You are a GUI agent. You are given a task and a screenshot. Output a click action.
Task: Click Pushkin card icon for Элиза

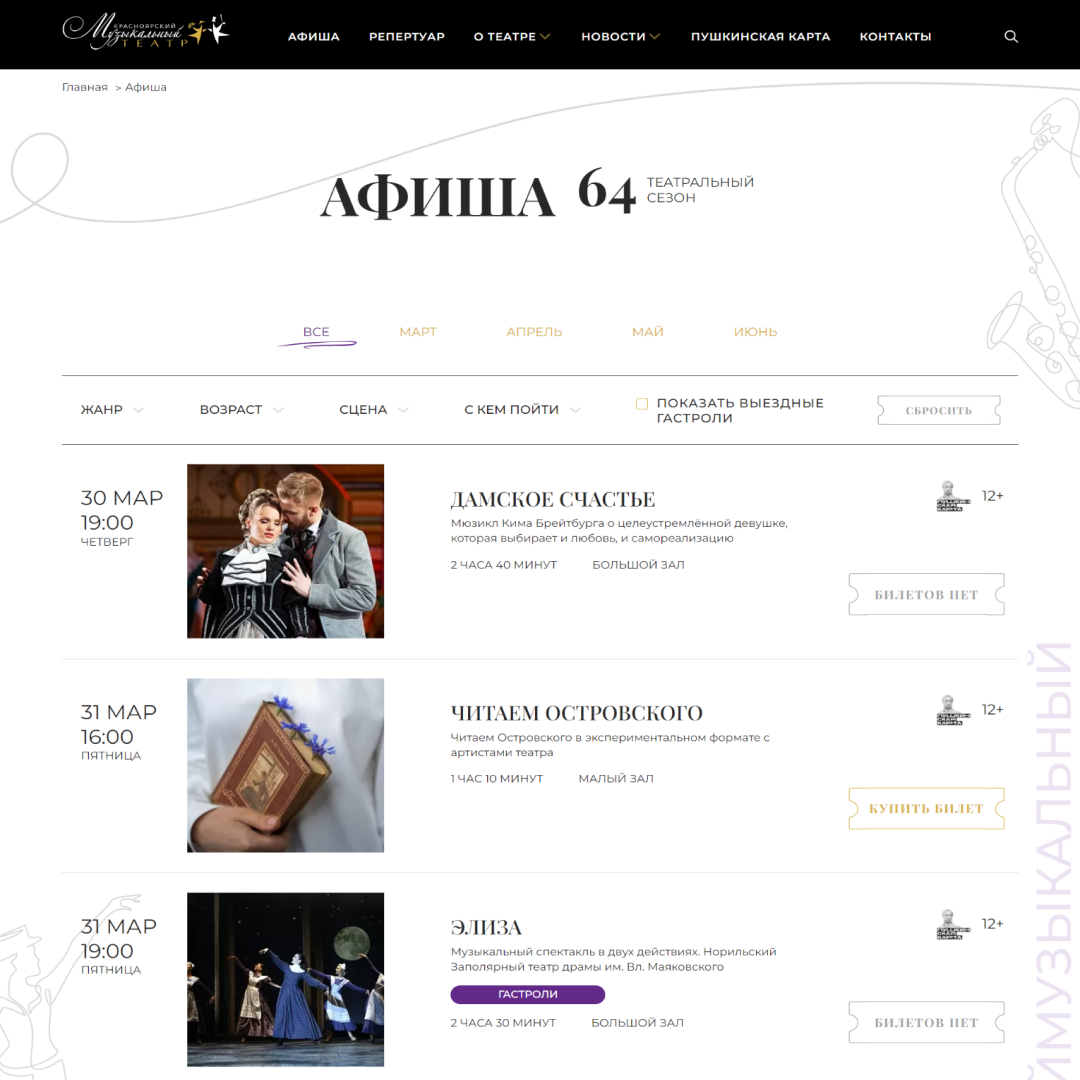[953, 924]
